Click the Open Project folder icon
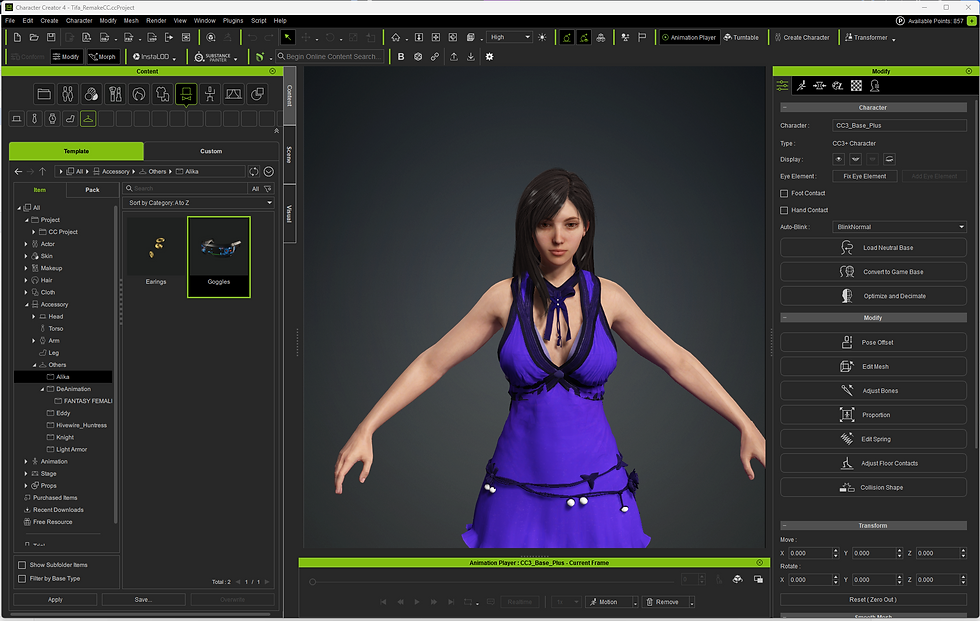This screenshot has height=621, width=980. pos(34,37)
